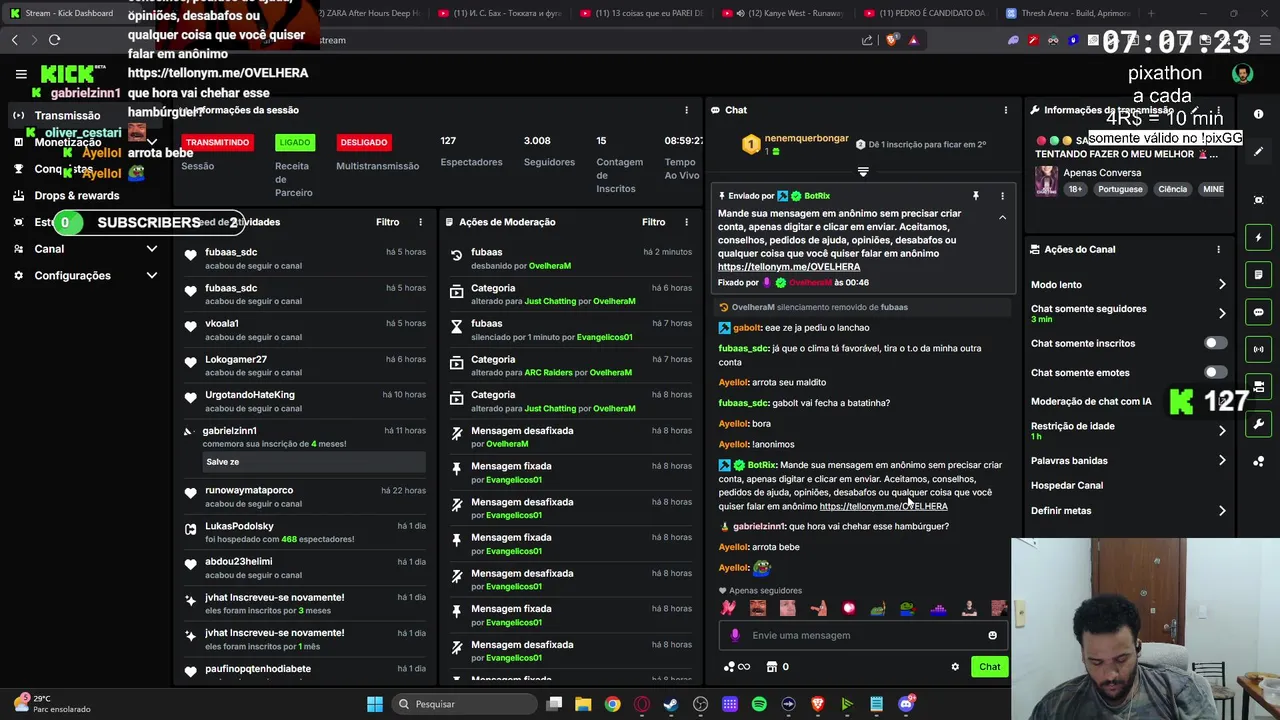Click the LIGADO status badge
This screenshot has height=720, width=1280.
(295, 142)
